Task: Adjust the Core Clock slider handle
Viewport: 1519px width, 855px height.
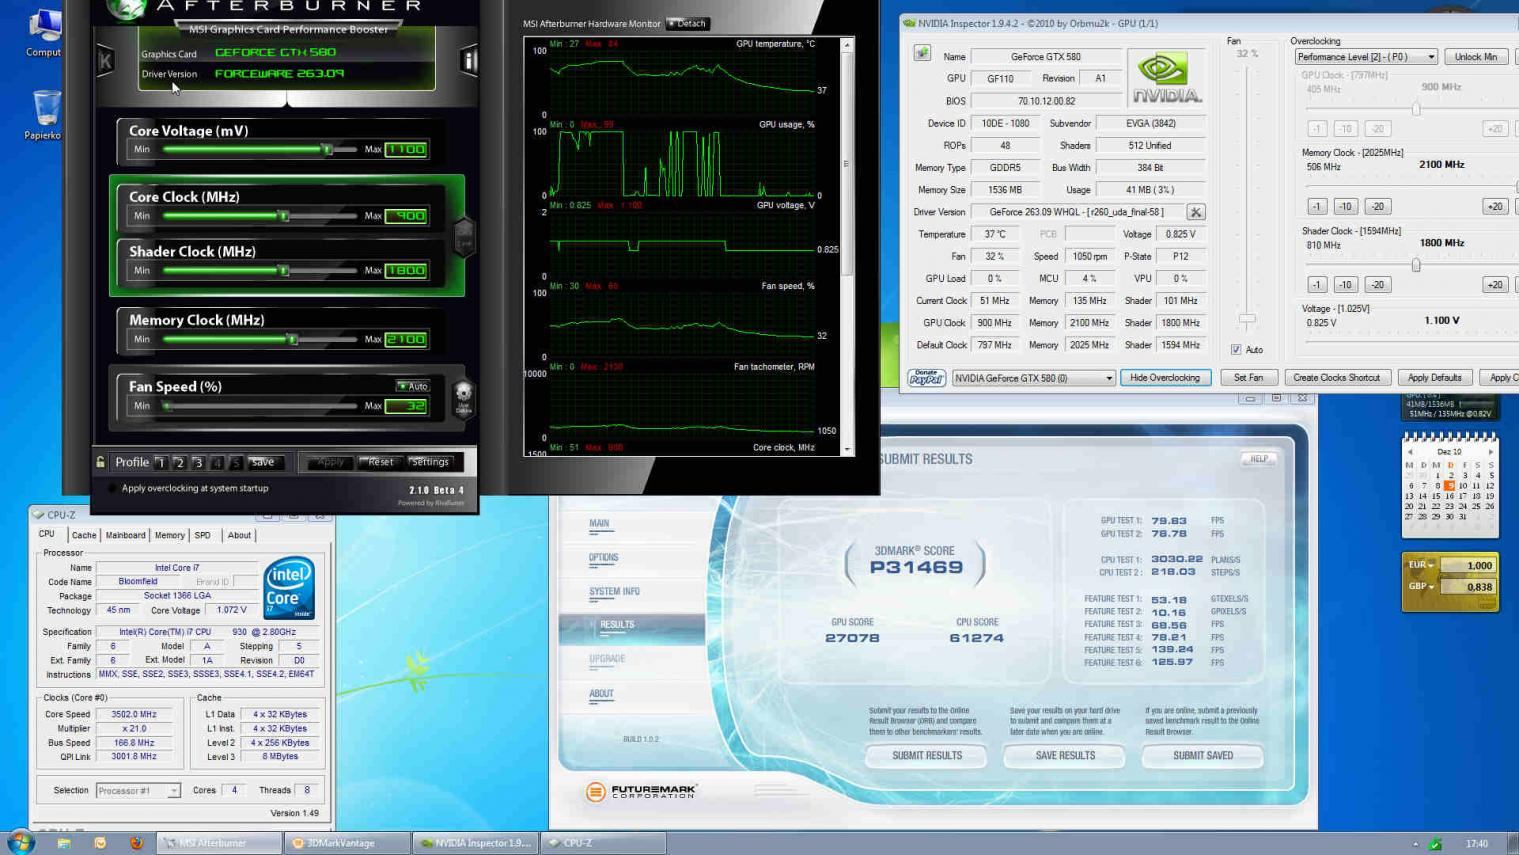Action: (x=283, y=216)
